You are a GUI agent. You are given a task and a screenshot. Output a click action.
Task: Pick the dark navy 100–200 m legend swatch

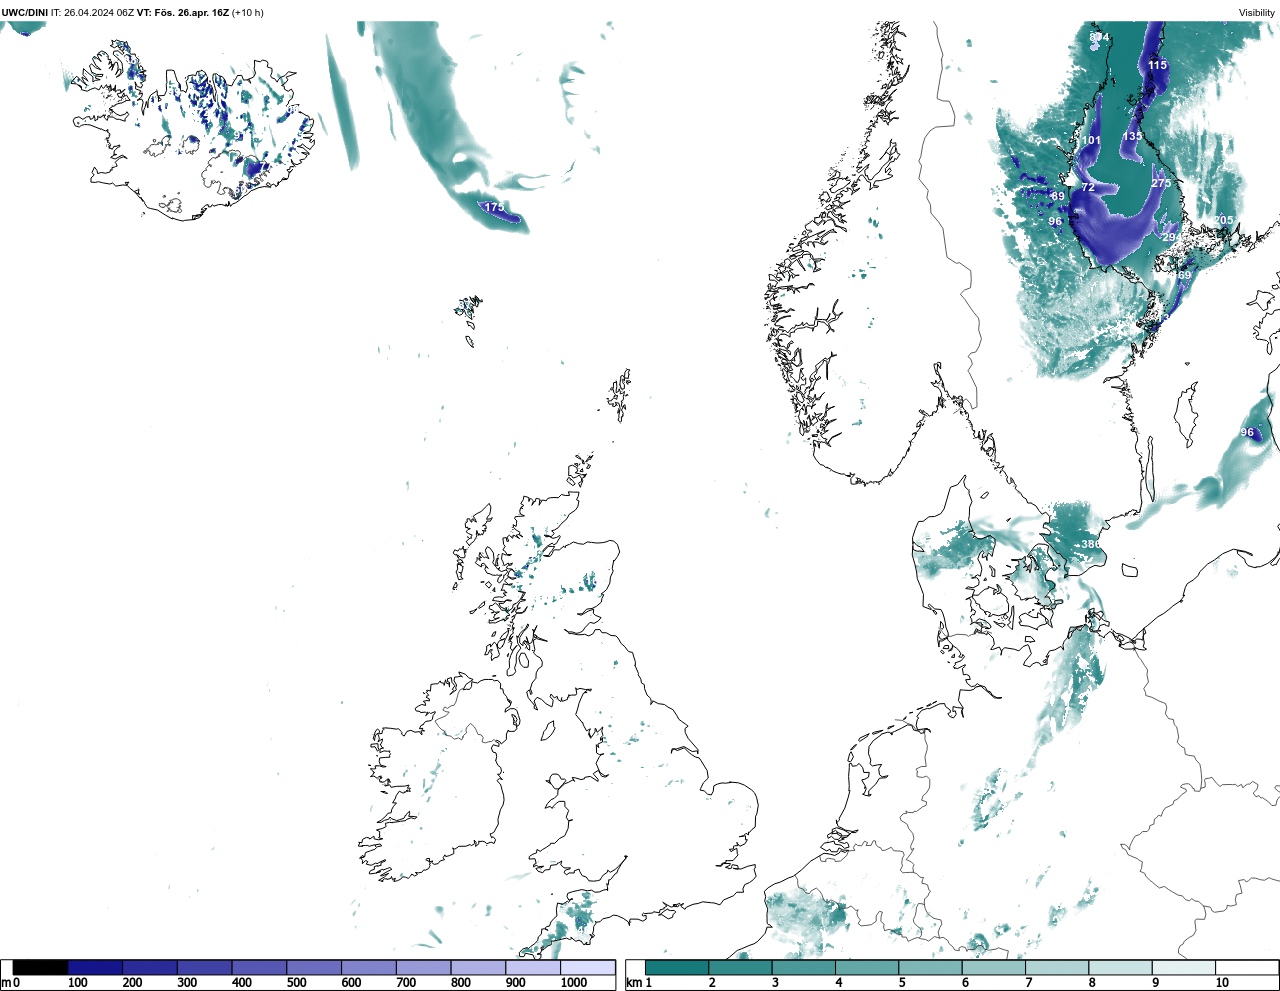95,968
